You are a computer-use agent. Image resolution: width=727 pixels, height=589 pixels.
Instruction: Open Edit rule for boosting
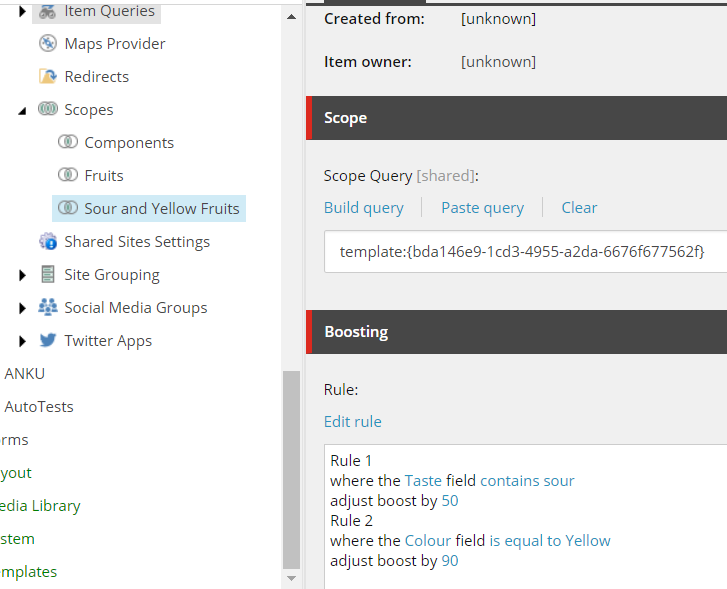[x=352, y=421]
